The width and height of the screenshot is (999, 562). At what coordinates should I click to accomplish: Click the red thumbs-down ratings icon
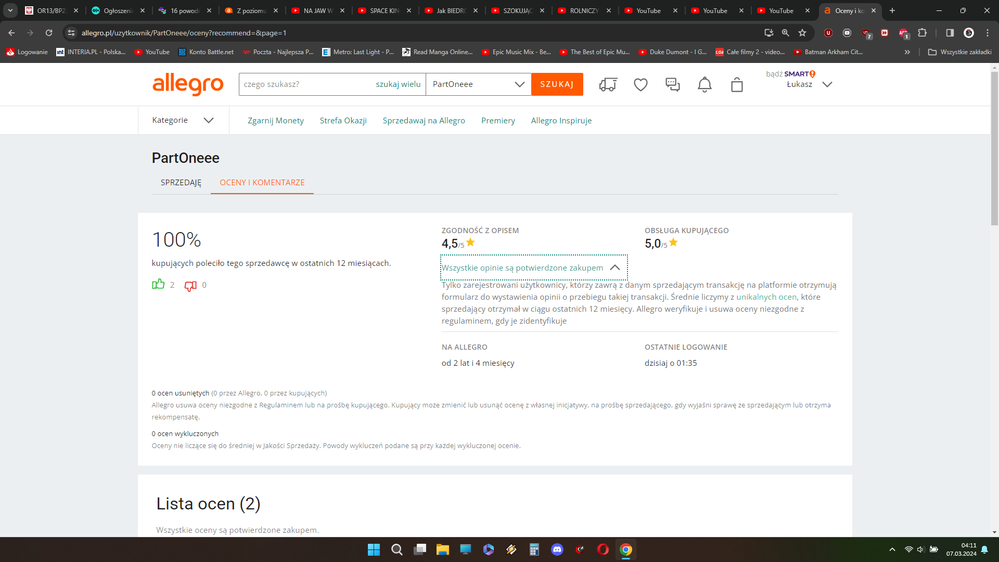(190, 285)
